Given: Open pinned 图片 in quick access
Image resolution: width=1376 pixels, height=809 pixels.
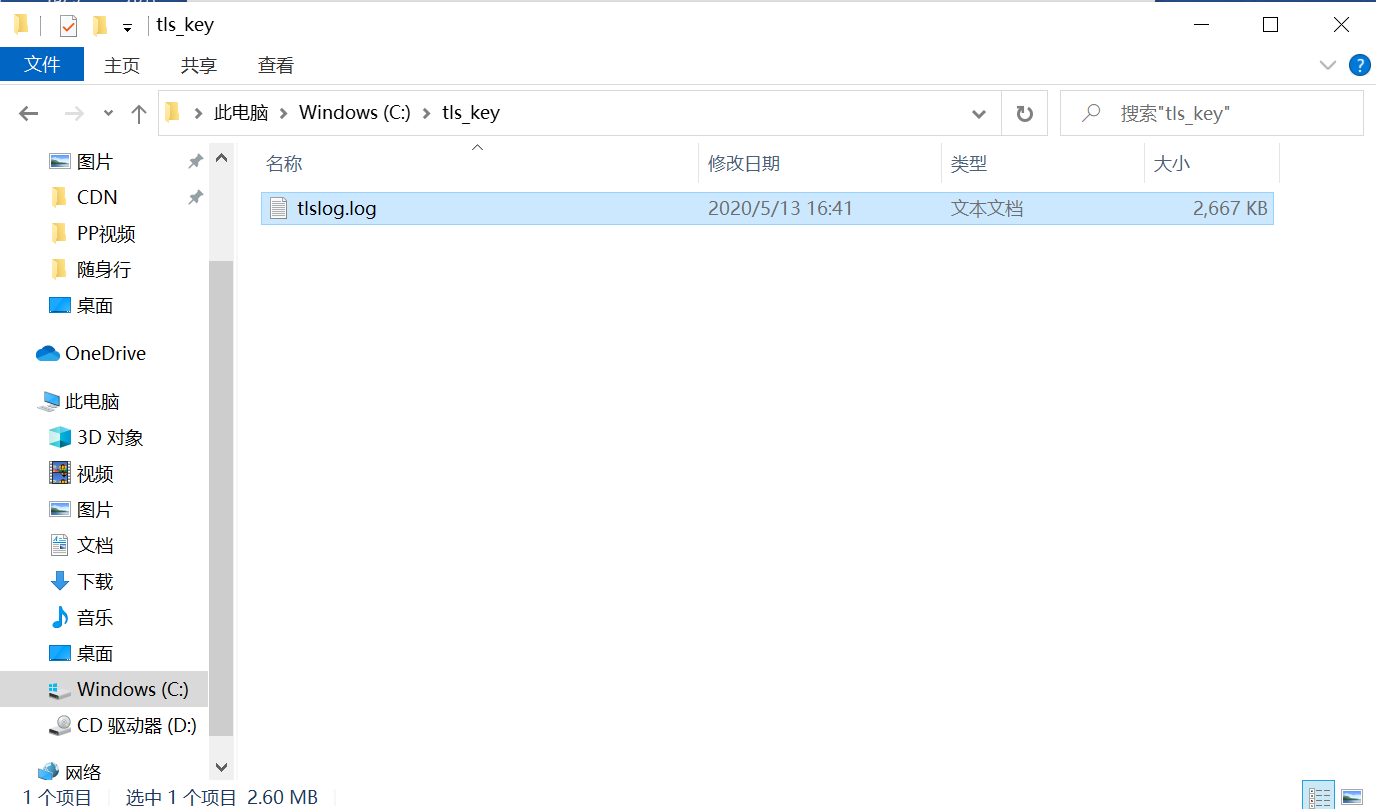Looking at the screenshot, I should point(95,161).
